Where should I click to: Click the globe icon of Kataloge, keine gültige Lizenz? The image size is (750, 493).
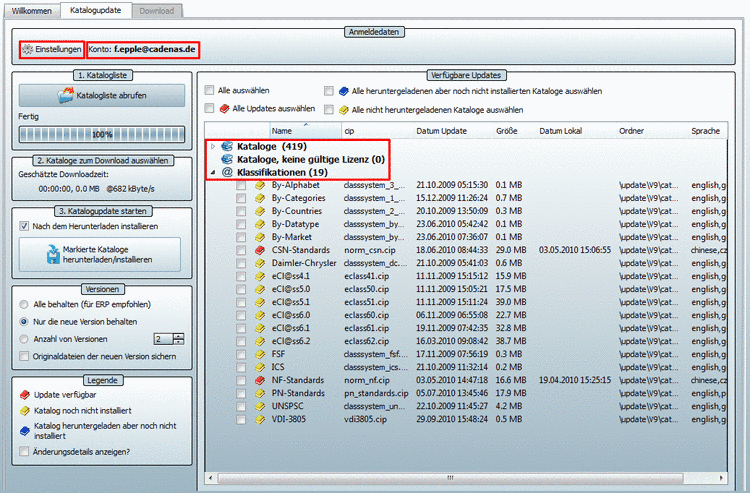(227, 159)
